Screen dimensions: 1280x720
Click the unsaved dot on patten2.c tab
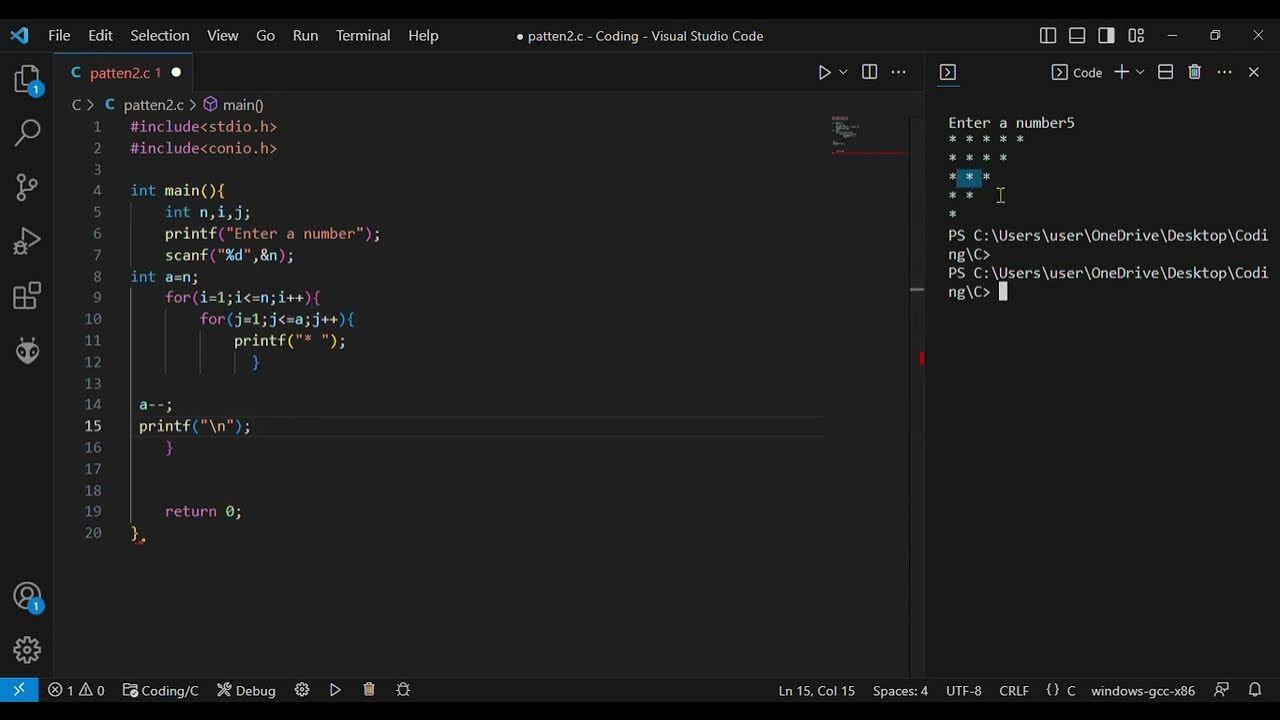176,72
